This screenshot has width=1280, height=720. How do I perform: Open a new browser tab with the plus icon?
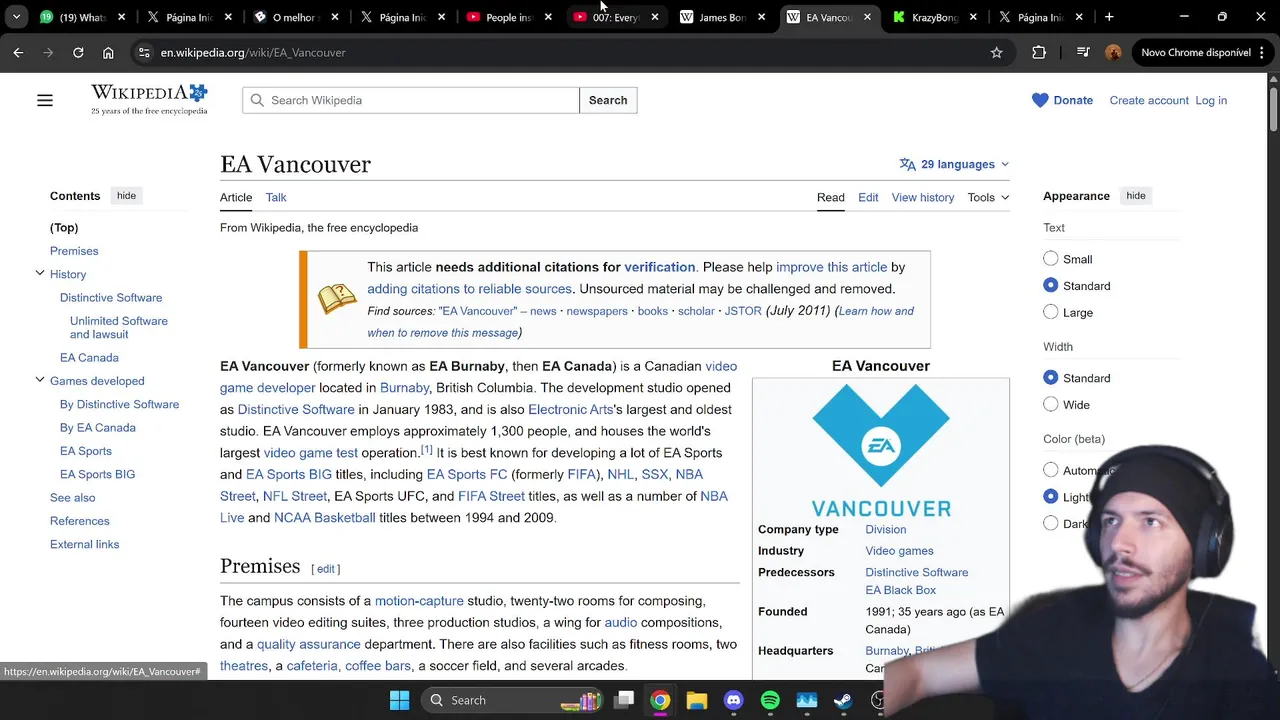pos(1109,17)
